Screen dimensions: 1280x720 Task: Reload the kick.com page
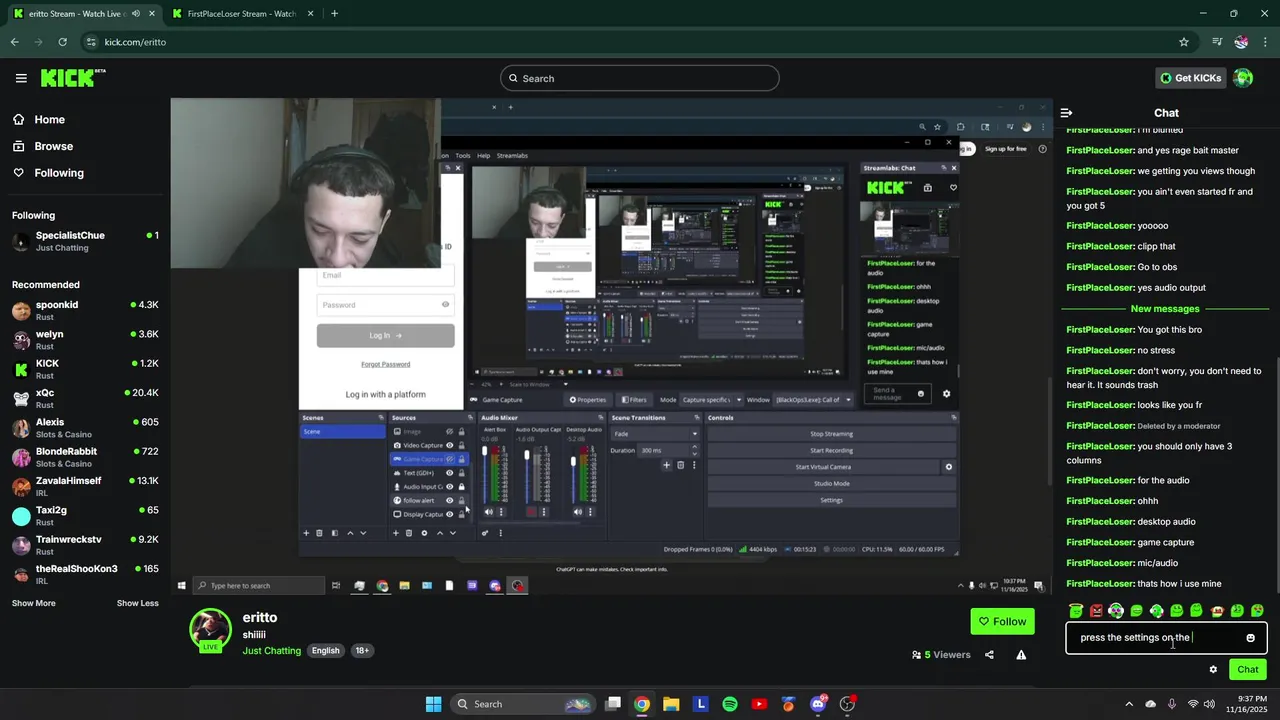coord(62,42)
